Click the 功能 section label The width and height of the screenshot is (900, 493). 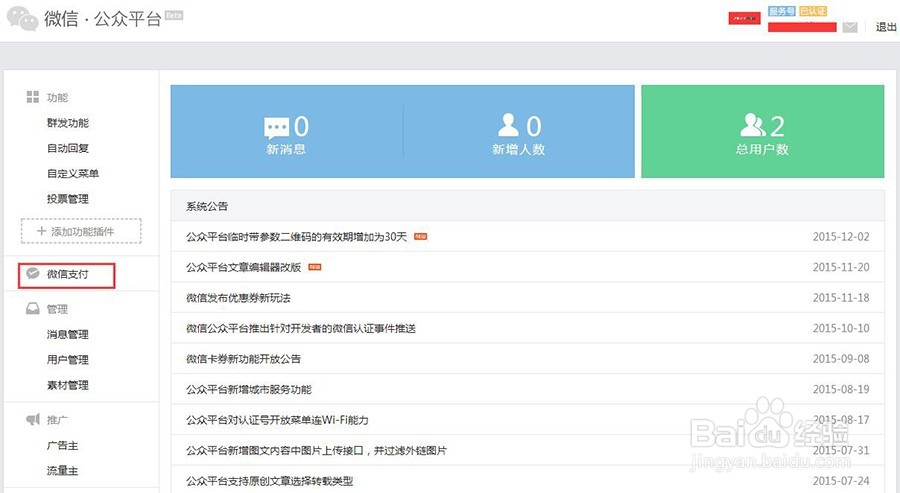[57, 98]
